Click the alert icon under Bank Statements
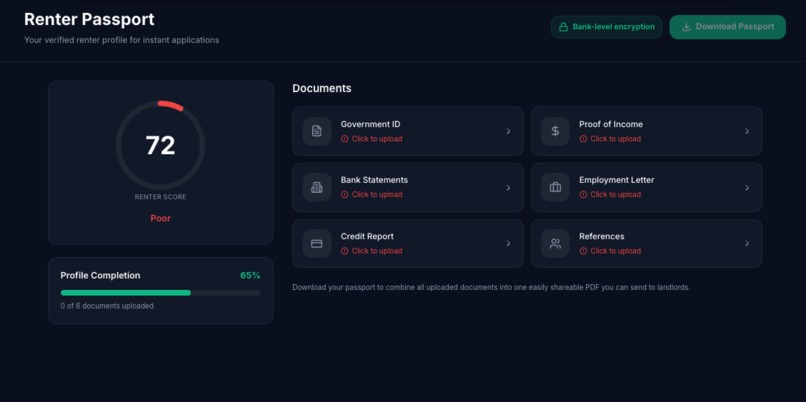The width and height of the screenshot is (806, 402). click(344, 194)
